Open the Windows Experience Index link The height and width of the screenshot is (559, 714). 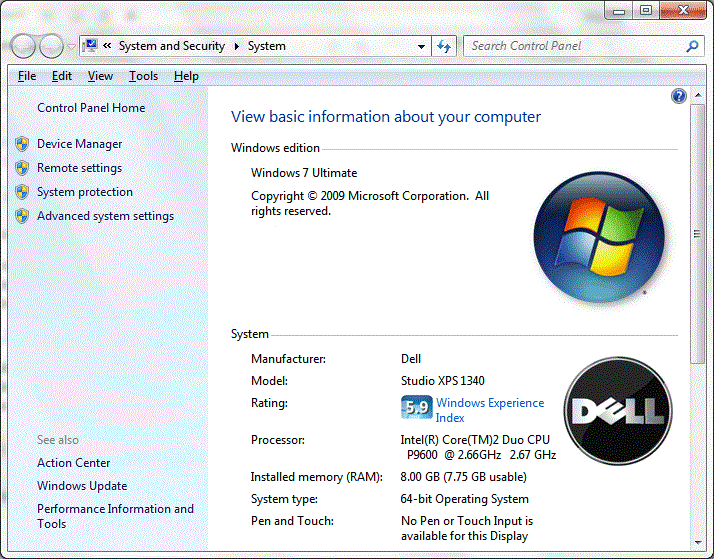[490, 410]
